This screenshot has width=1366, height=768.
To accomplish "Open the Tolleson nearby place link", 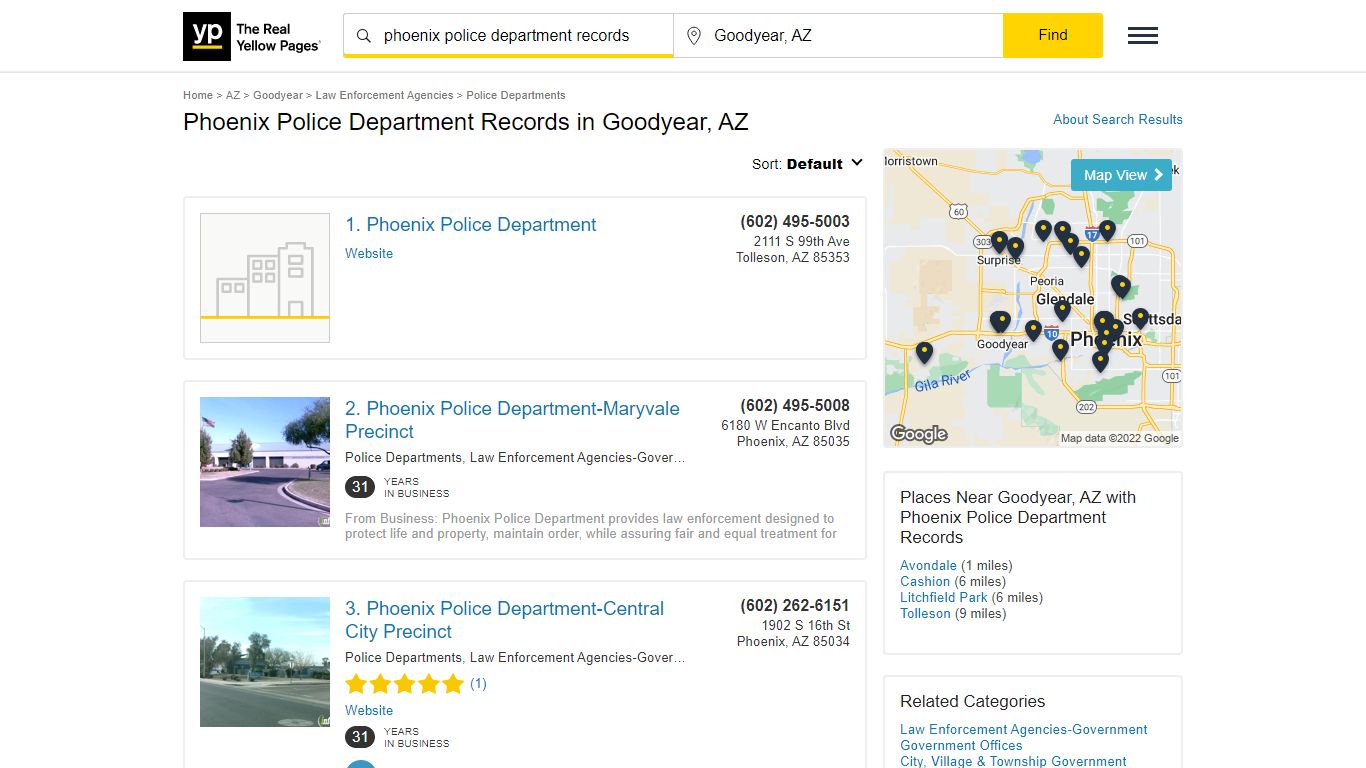I will [925, 614].
